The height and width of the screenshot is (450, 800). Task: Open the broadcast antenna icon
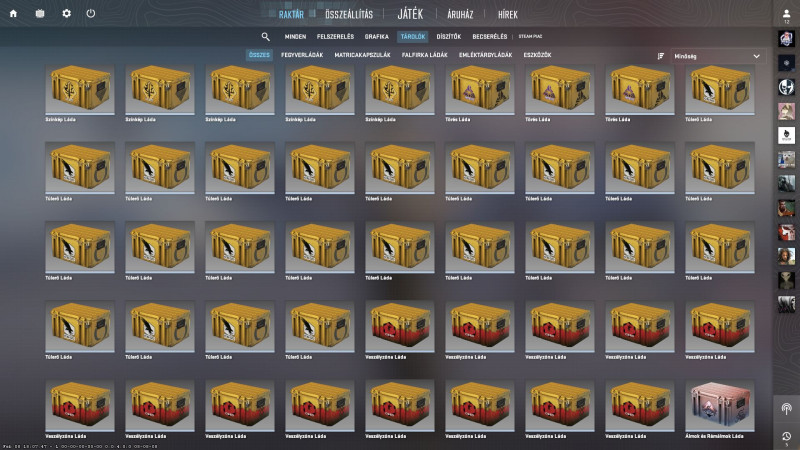tap(786, 409)
